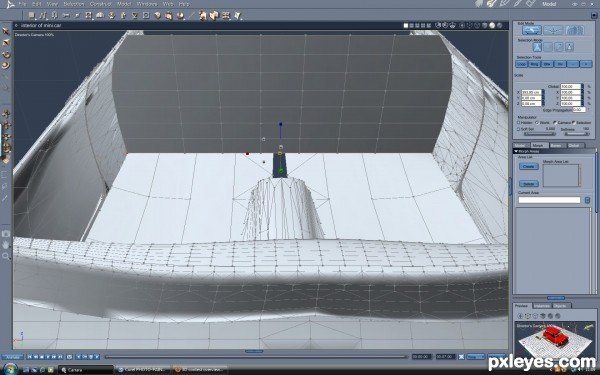600x375 pixels.
Task: Open the Corel PHOTO-PAINT taskbar button
Action: click(143, 370)
